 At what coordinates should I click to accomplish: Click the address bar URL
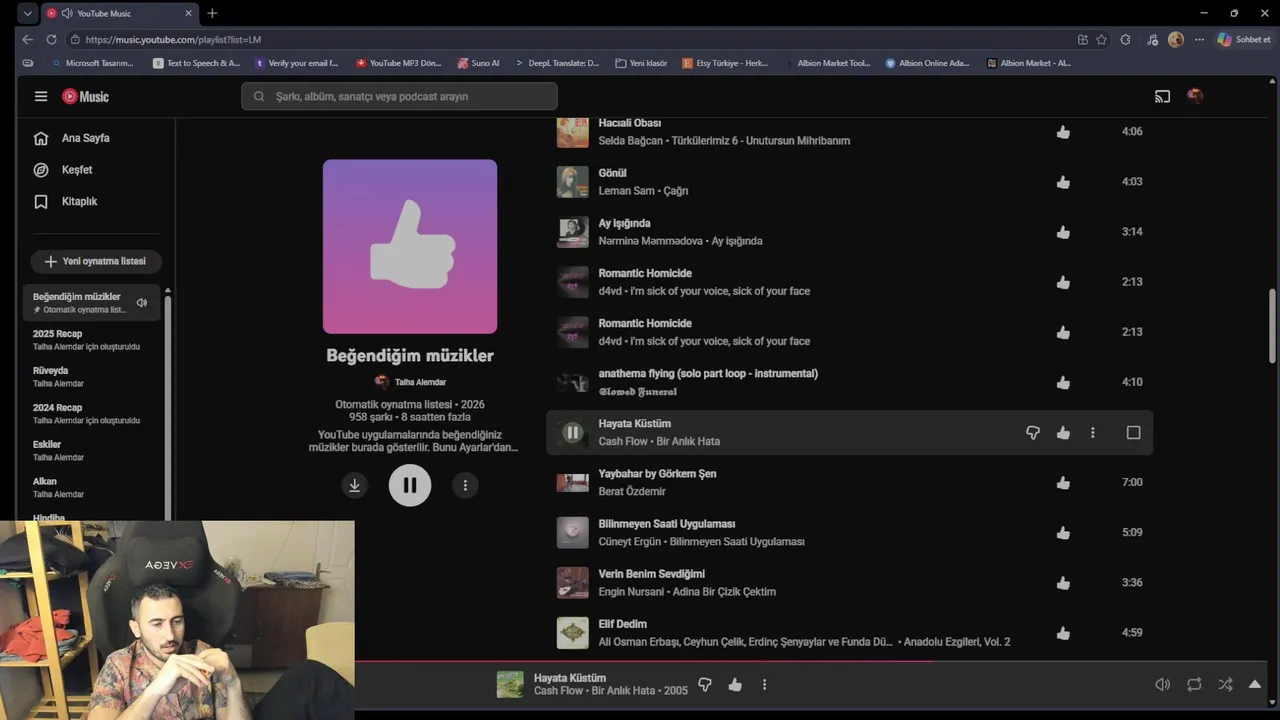point(173,39)
